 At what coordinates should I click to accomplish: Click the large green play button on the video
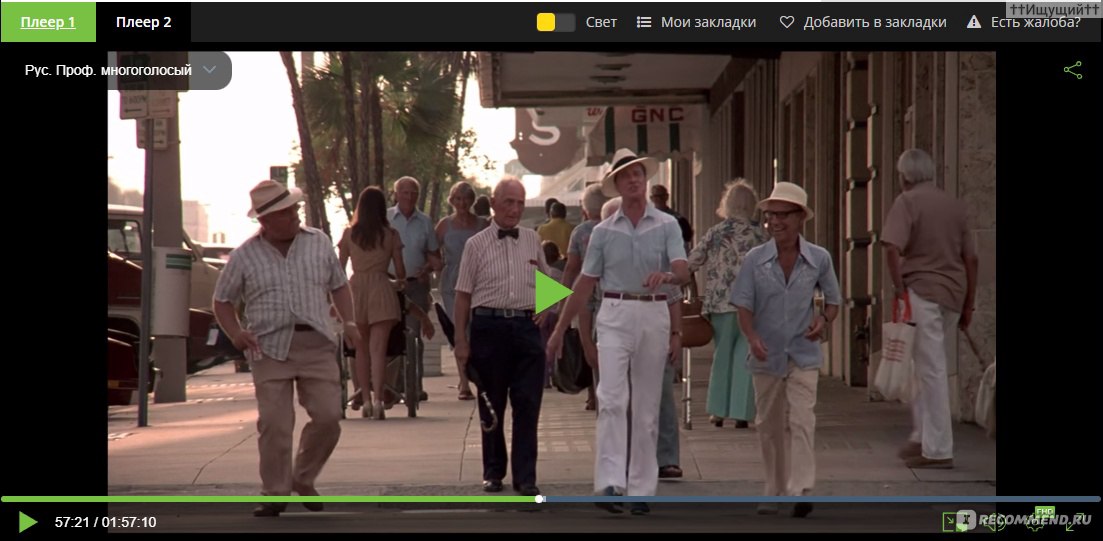point(552,292)
